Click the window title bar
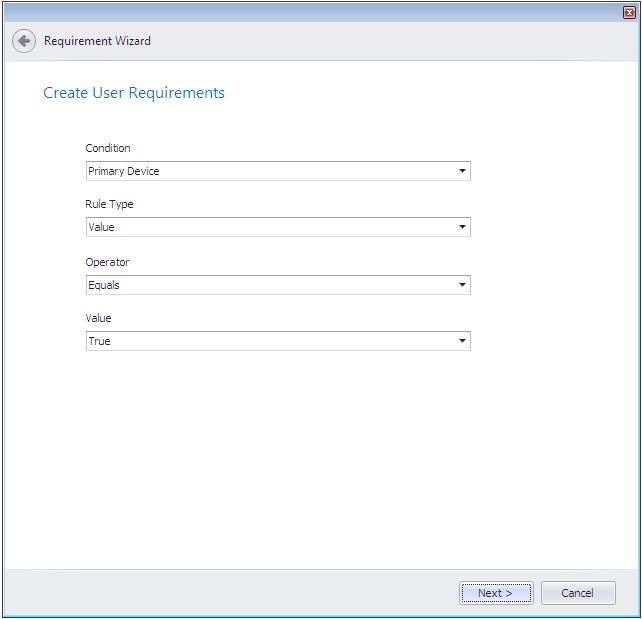Image resolution: width=642 pixels, height=619 pixels. point(300,11)
